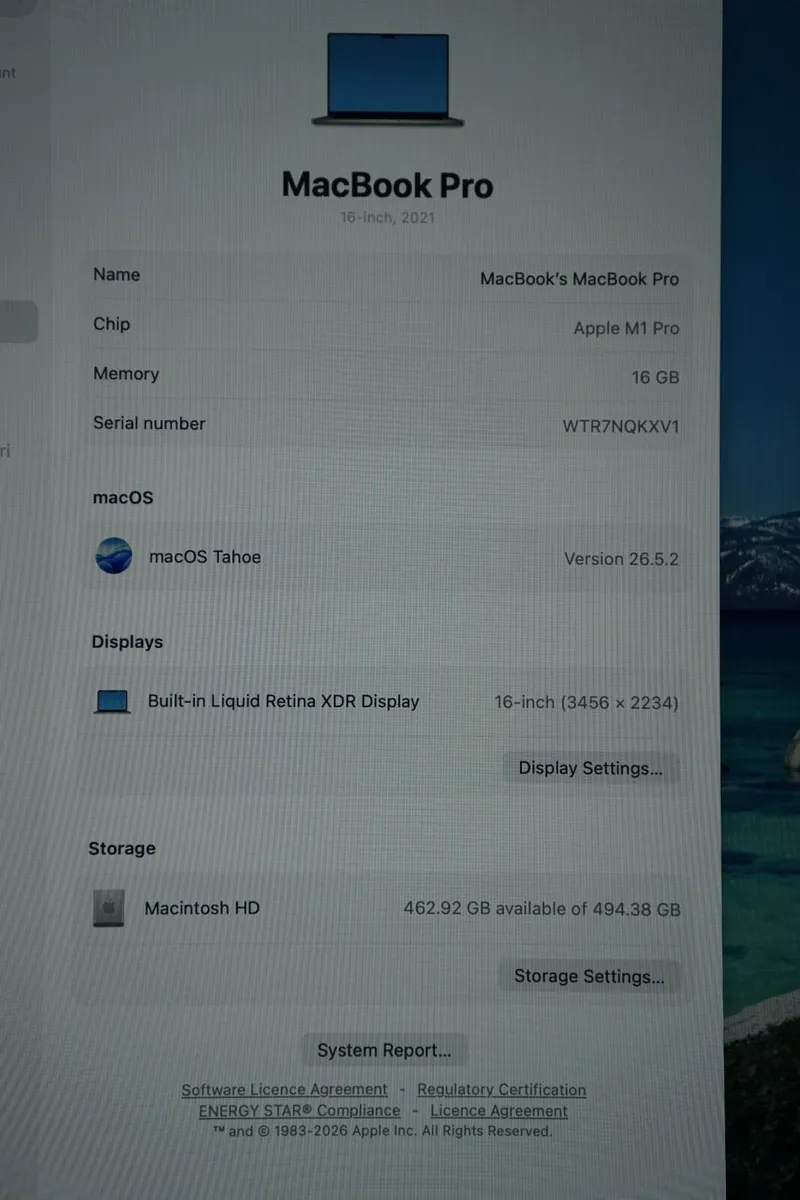Click the 16 GB memory value
Screen dimensions: 800x1200
click(x=655, y=377)
